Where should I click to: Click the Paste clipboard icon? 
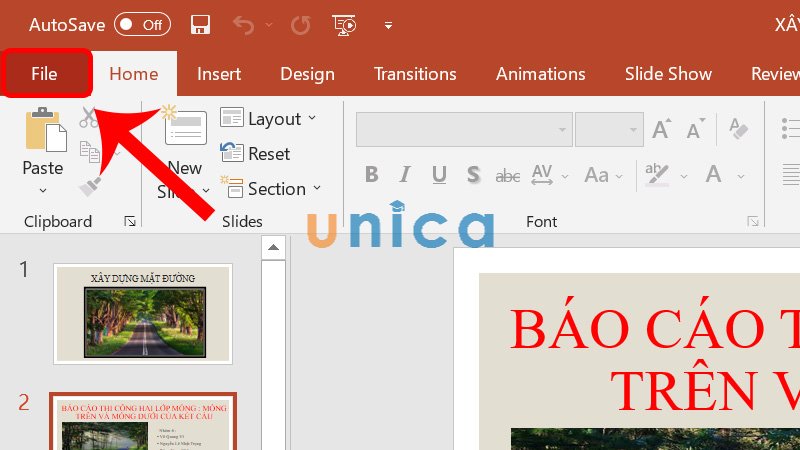point(43,131)
